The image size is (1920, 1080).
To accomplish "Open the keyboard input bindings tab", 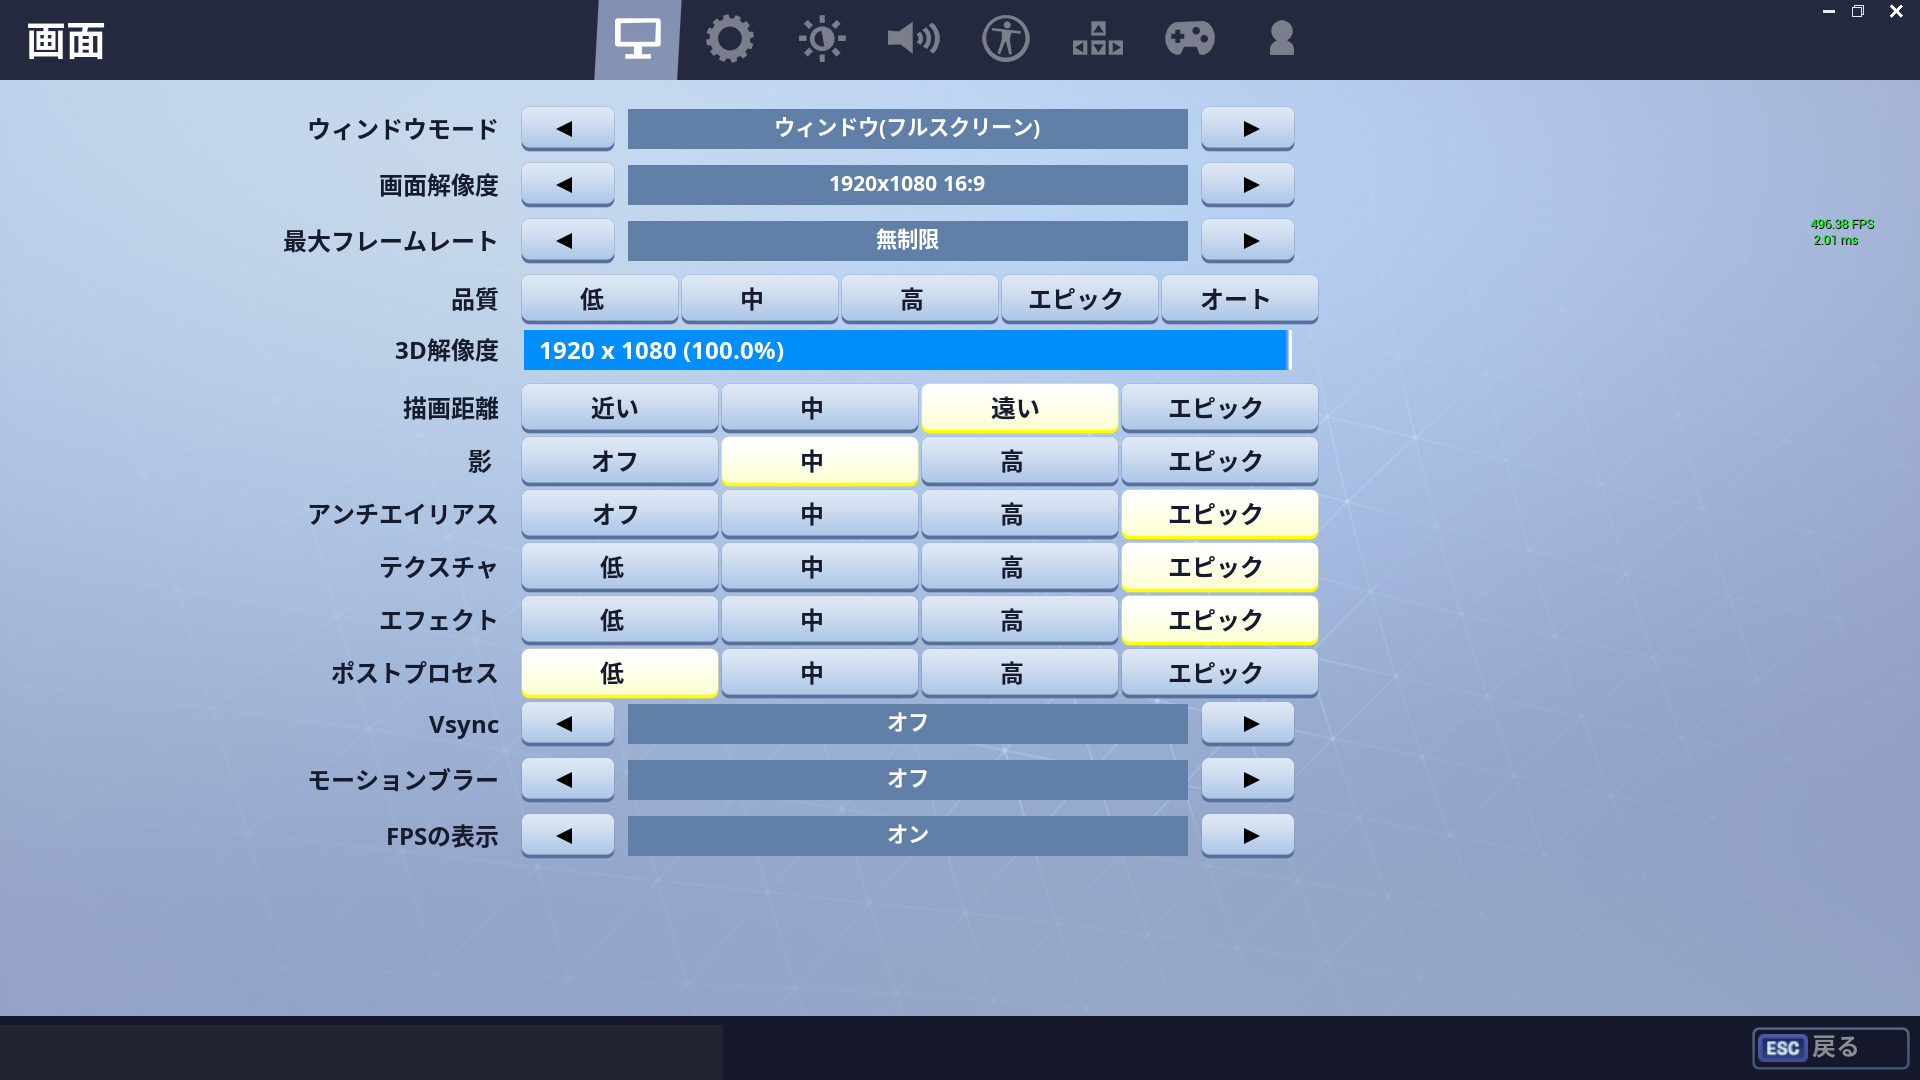I will tap(1097, 40).
